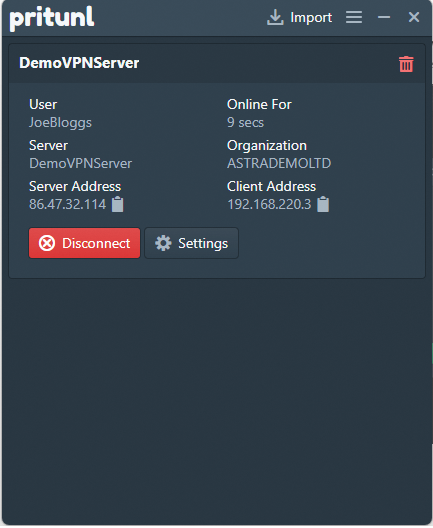
Task: Click the pritunl logo
Action: pyautogui.click(x=52, y=19)
